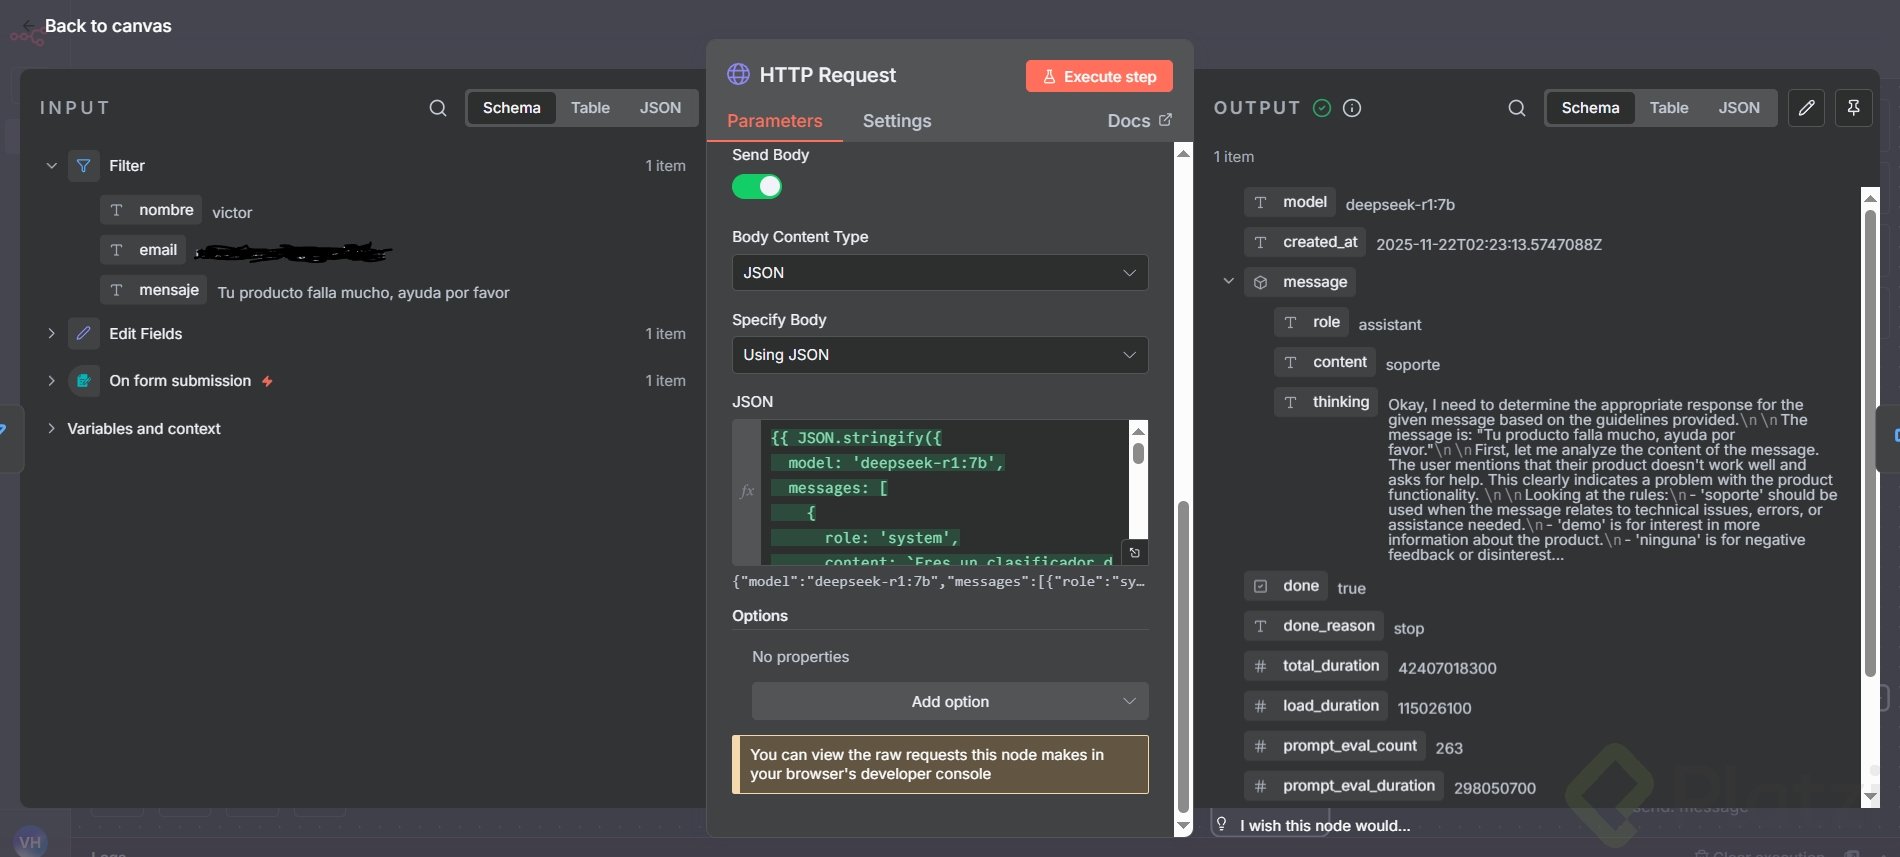This screenshot has height=857, width=1900.
Task: Click the role field pill in OUTPUT
Action: coord(1311,322)
